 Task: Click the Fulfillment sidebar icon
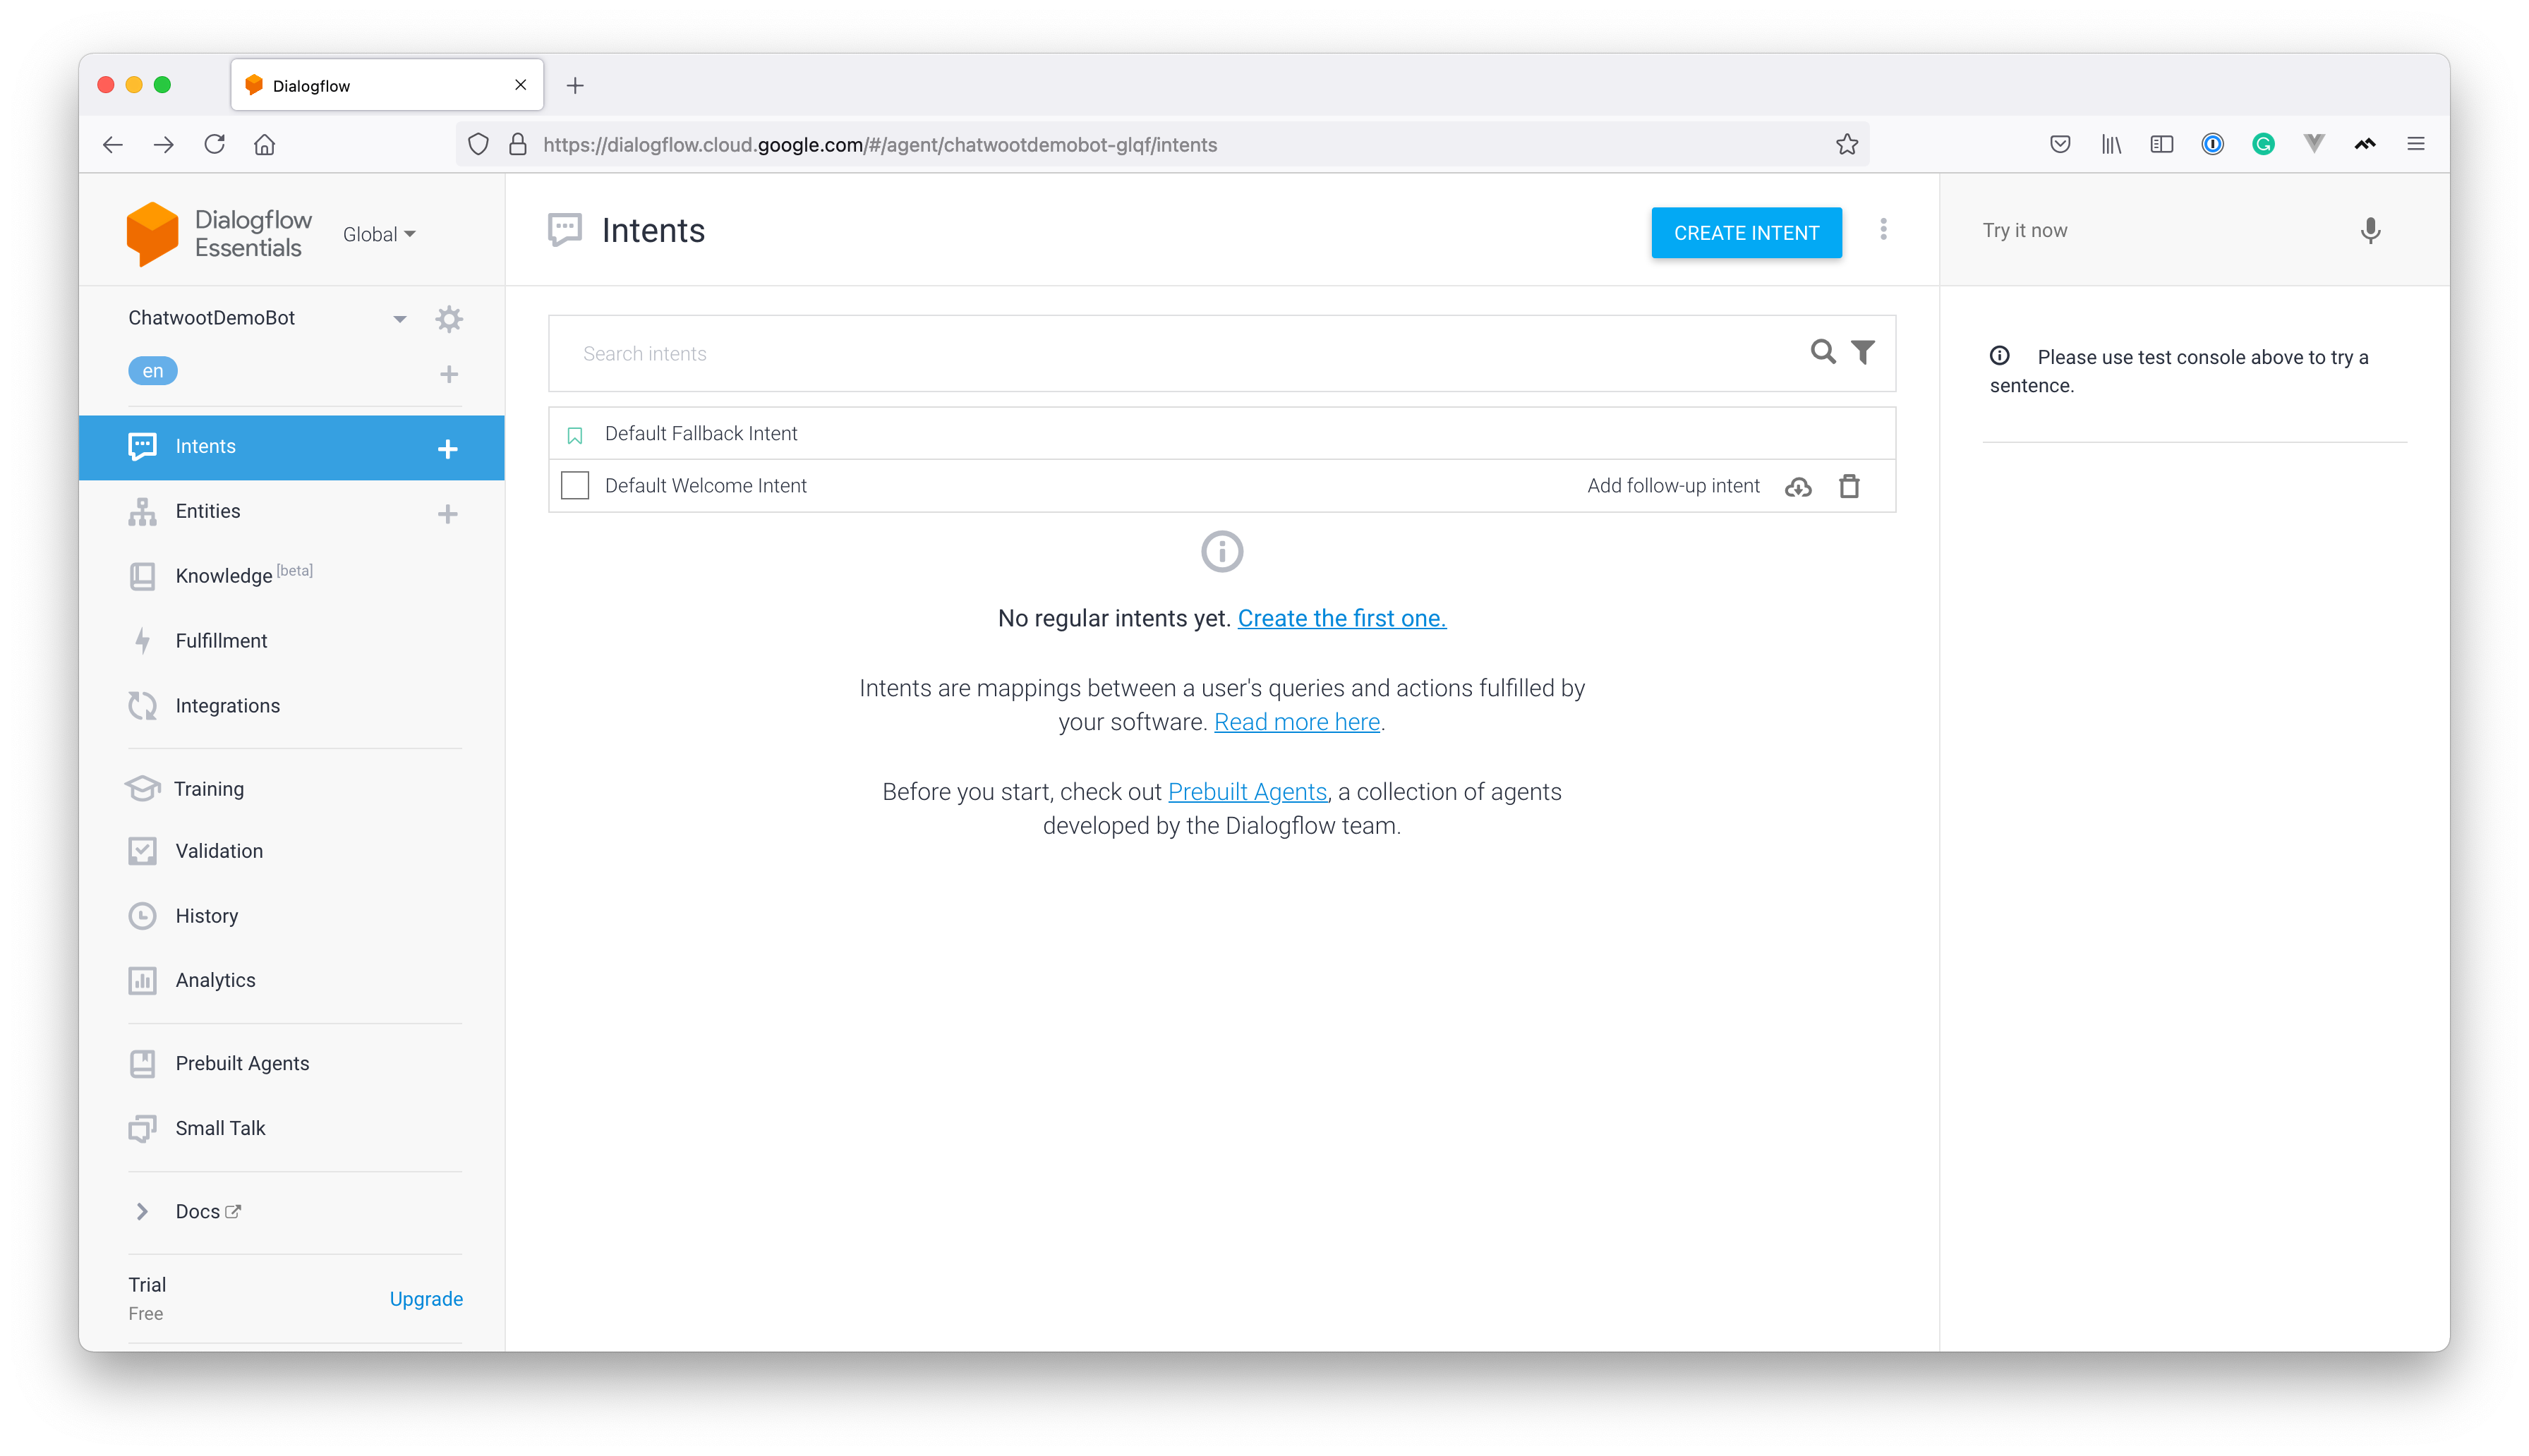coord(144,639)
